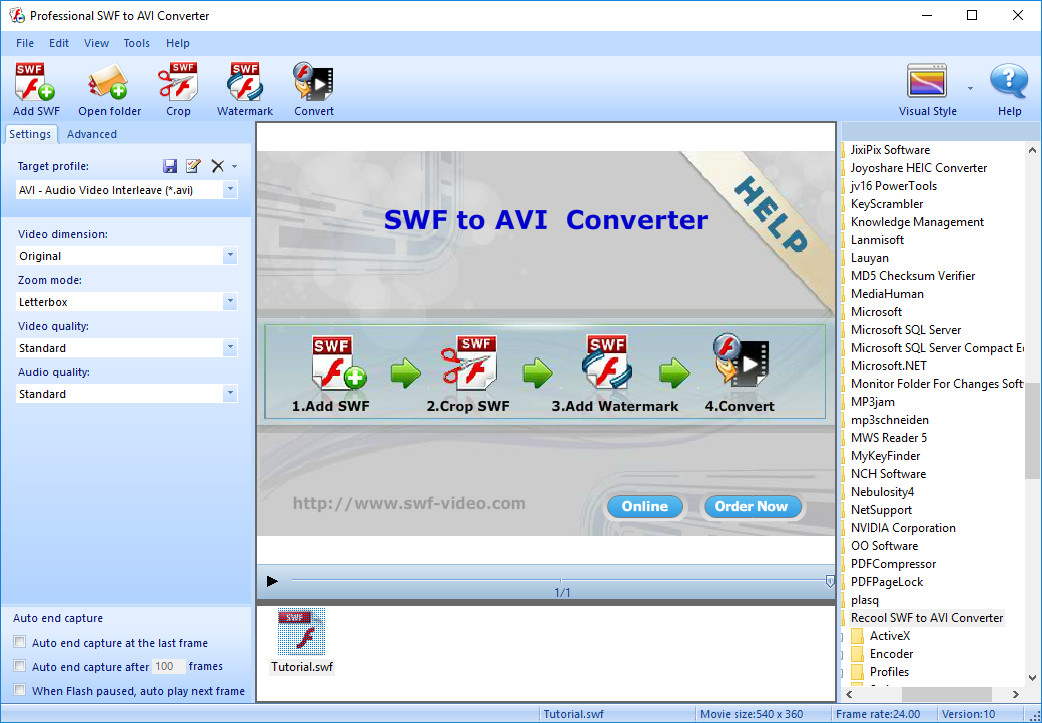Delete the target profile with the X icon
Screen dimensions: 1042x723
(x=217, y=166)
